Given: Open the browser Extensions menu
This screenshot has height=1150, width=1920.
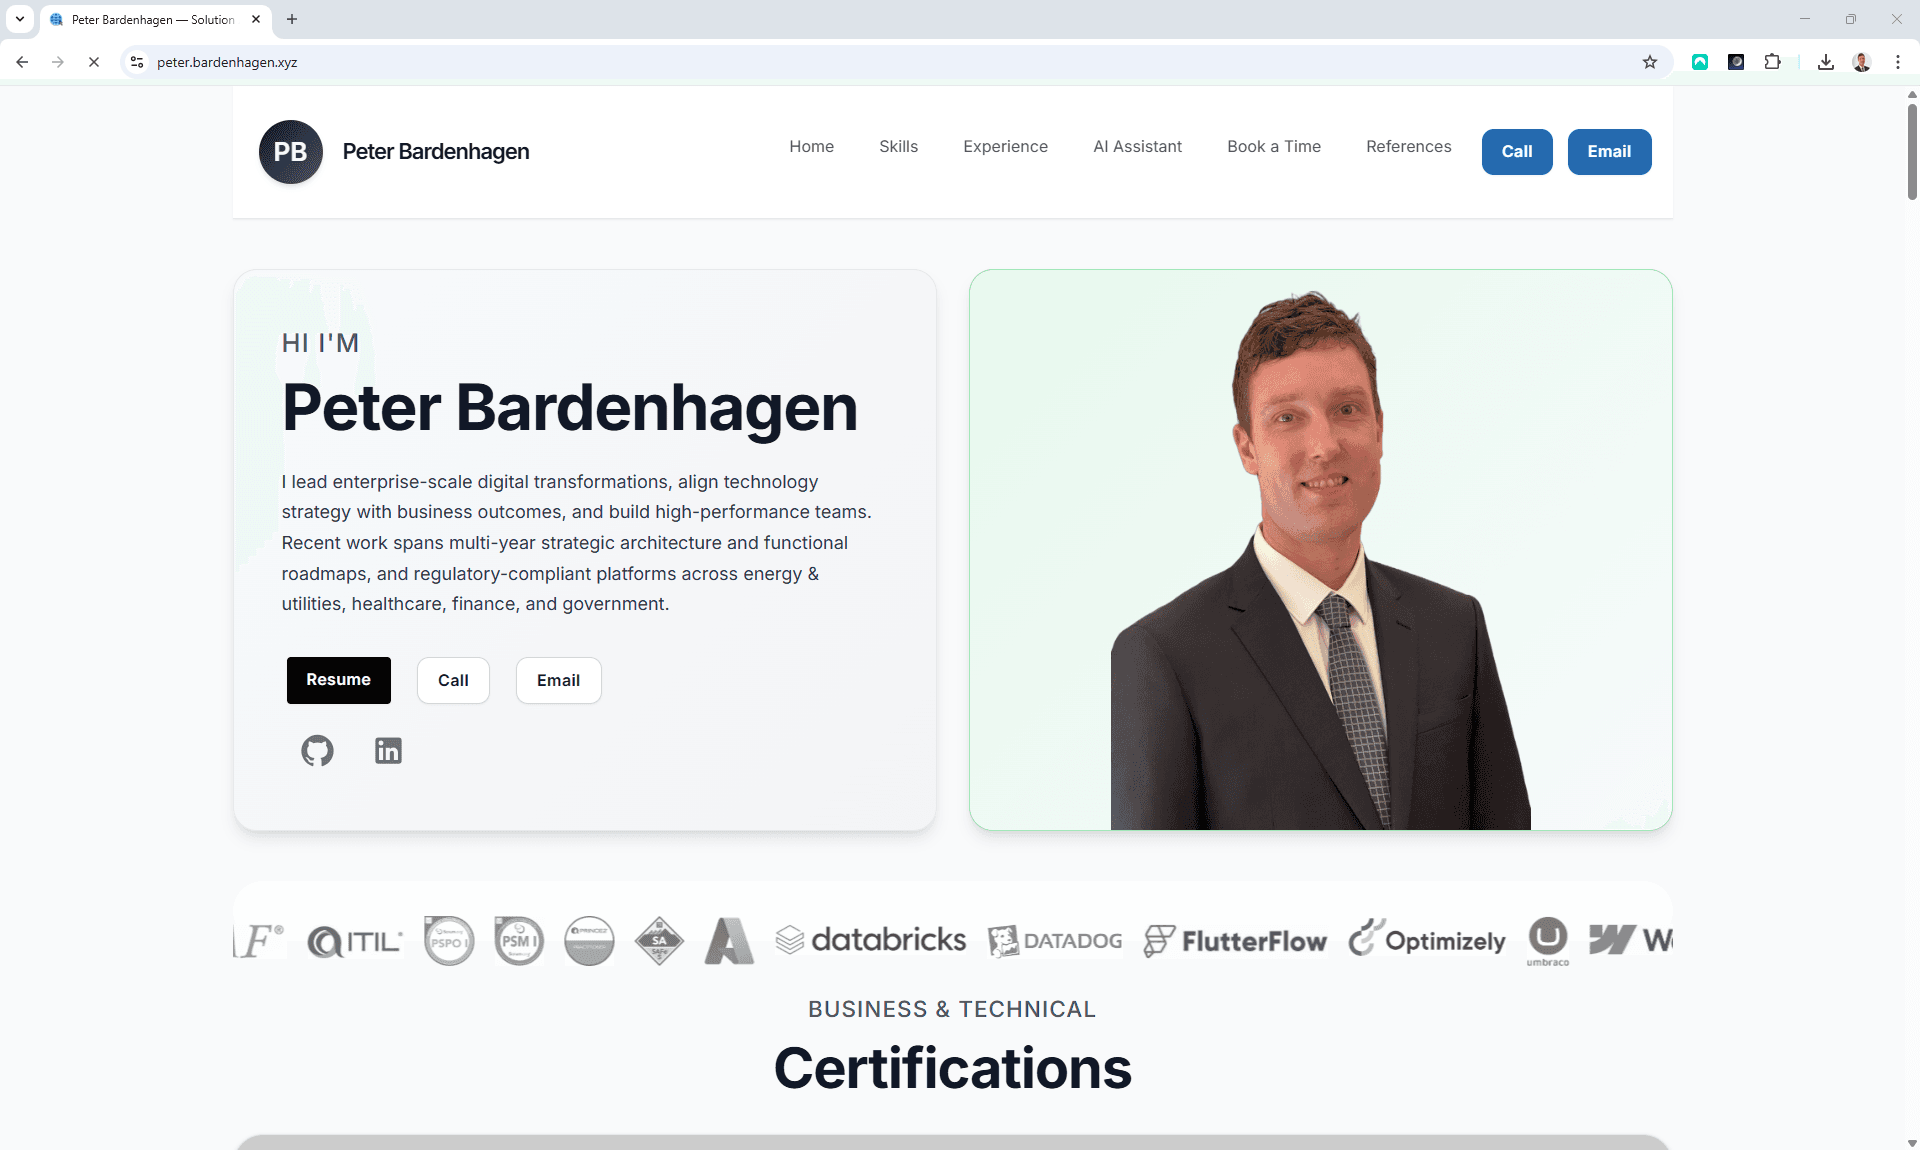Looking at the screenshot, I should click(x=1772, y=62).
